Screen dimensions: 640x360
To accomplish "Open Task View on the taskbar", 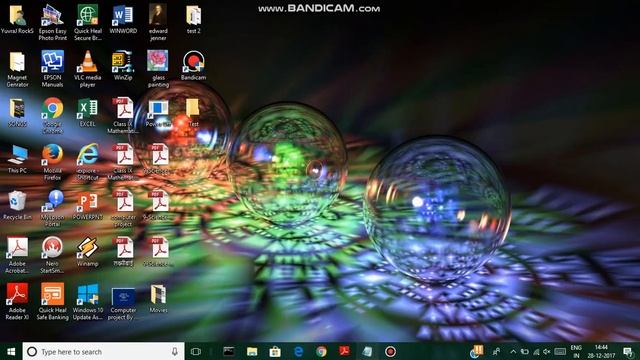I will pyautogui.click(x=196, y=351).
